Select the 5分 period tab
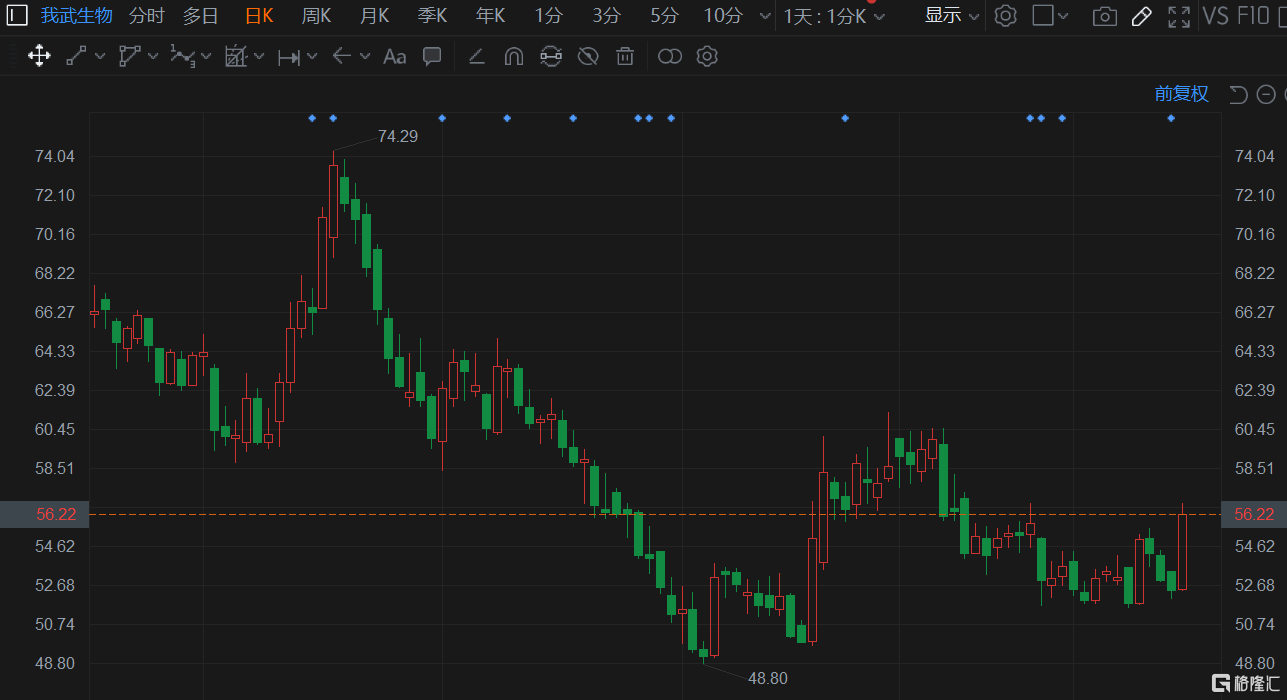Screen dimensions: 1287x700 664,16
